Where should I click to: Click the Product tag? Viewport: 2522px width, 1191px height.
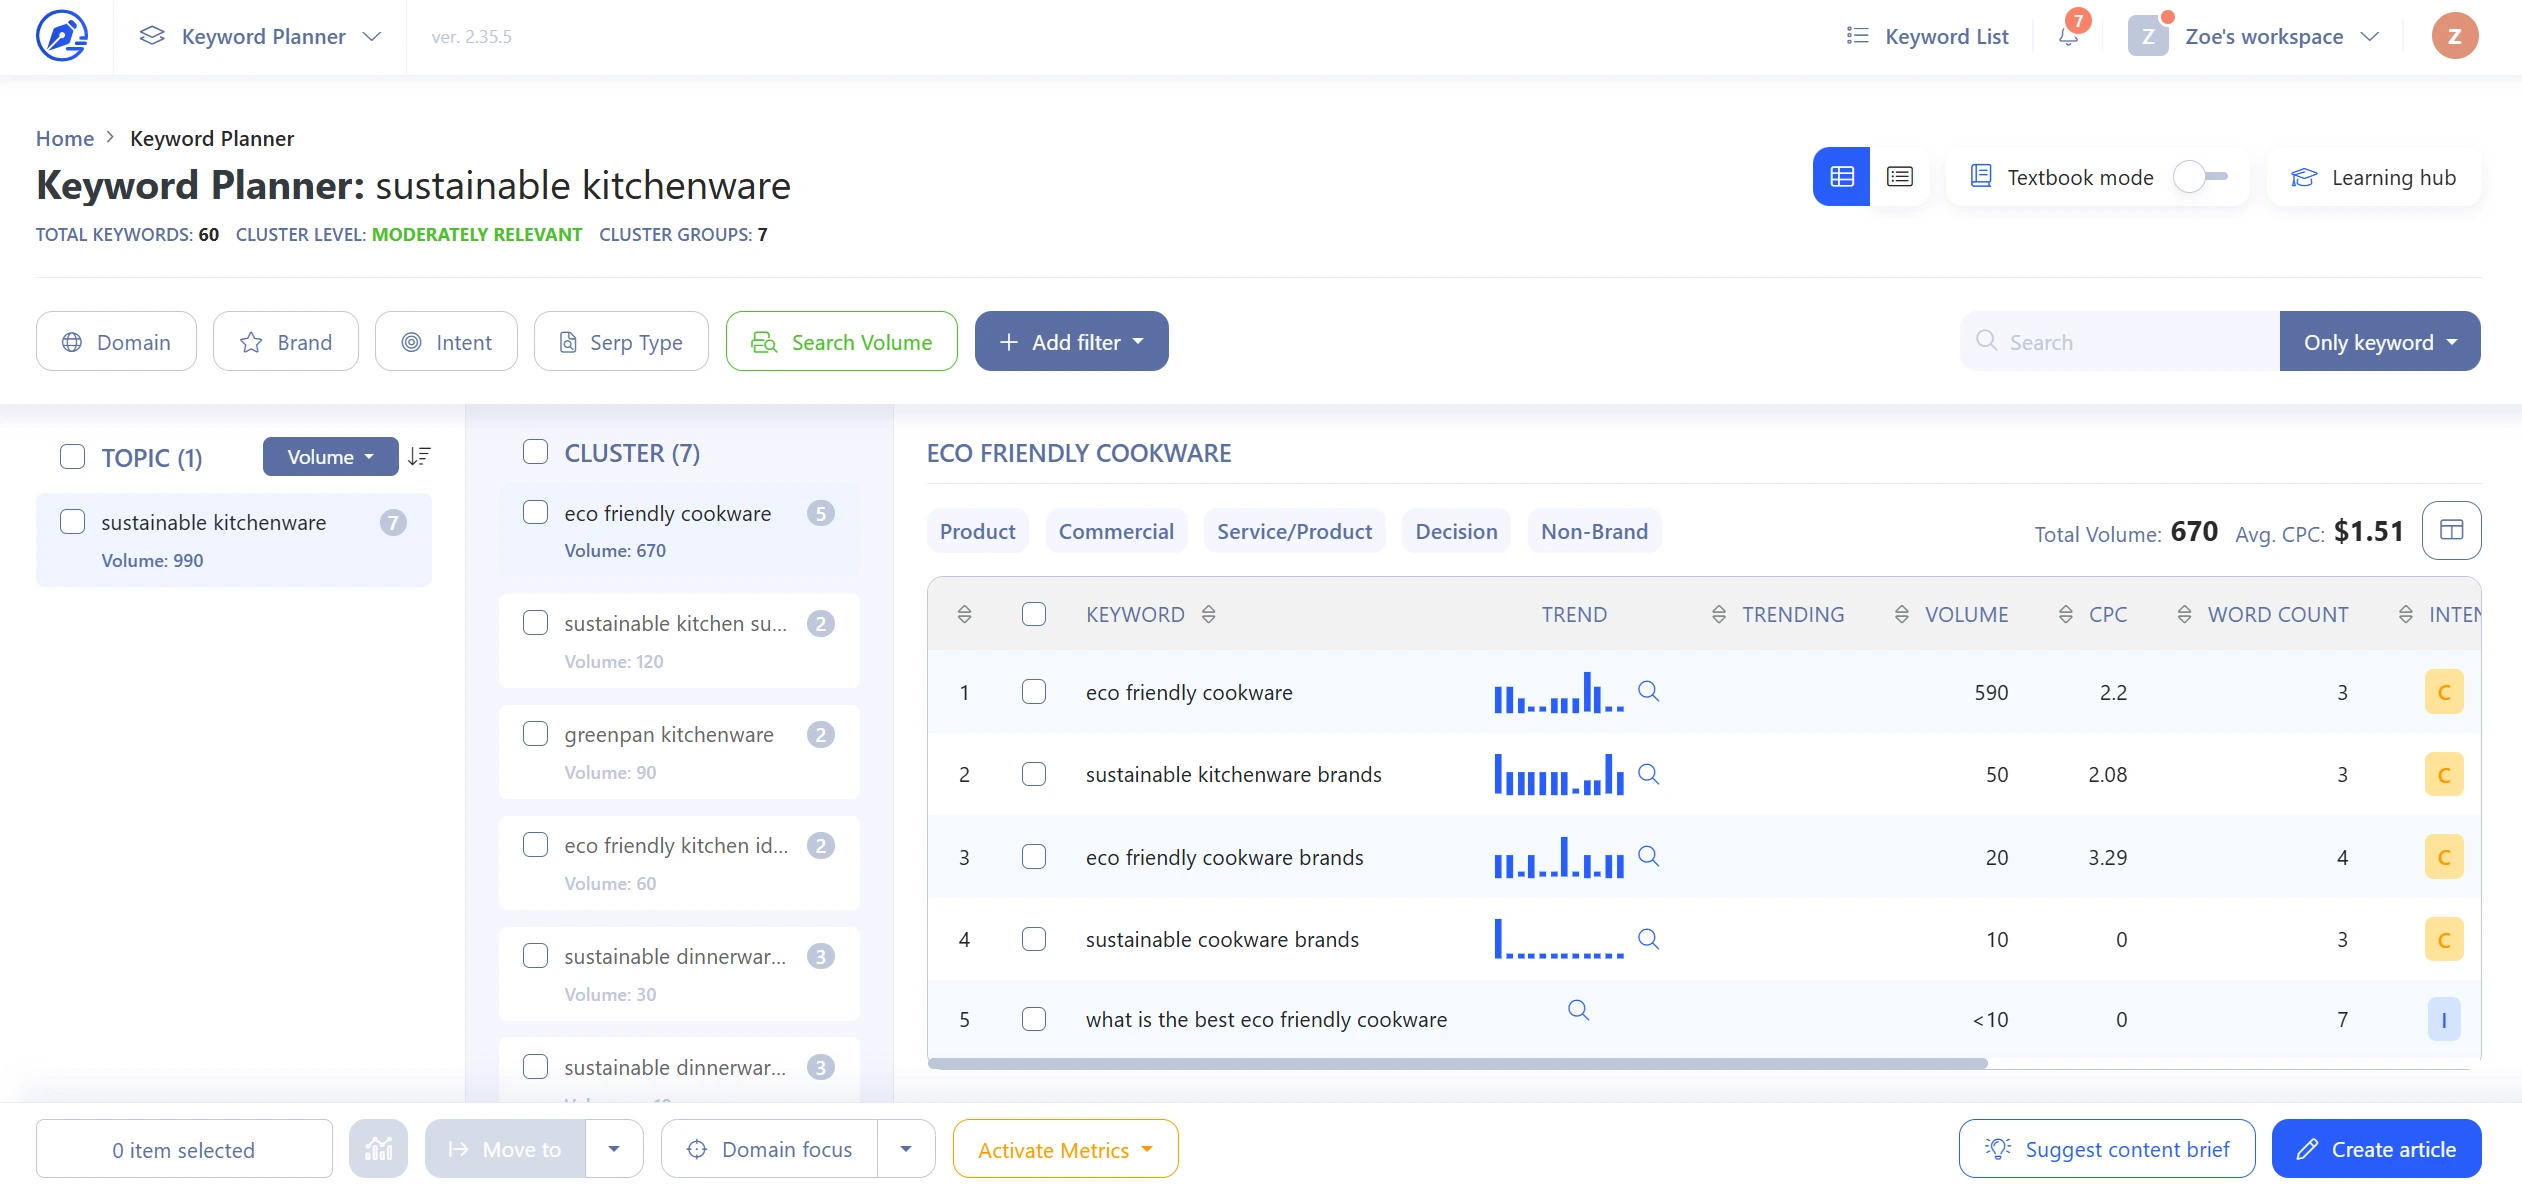click(977, 531)
